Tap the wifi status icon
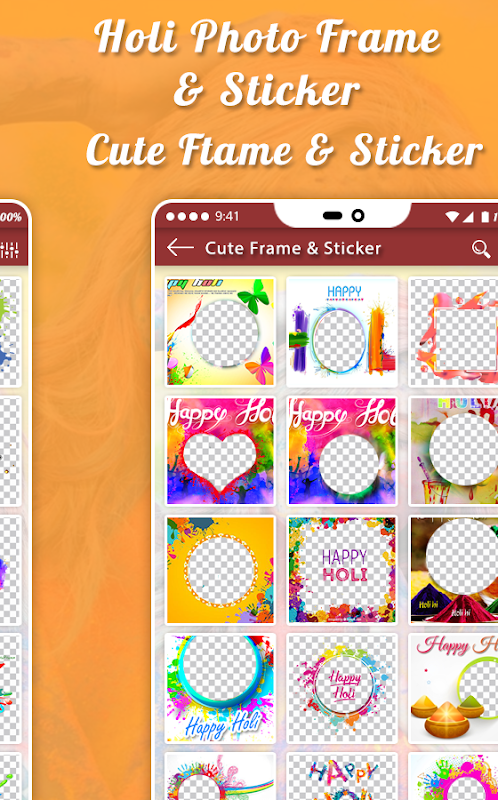498x800 pixels. 452,217
